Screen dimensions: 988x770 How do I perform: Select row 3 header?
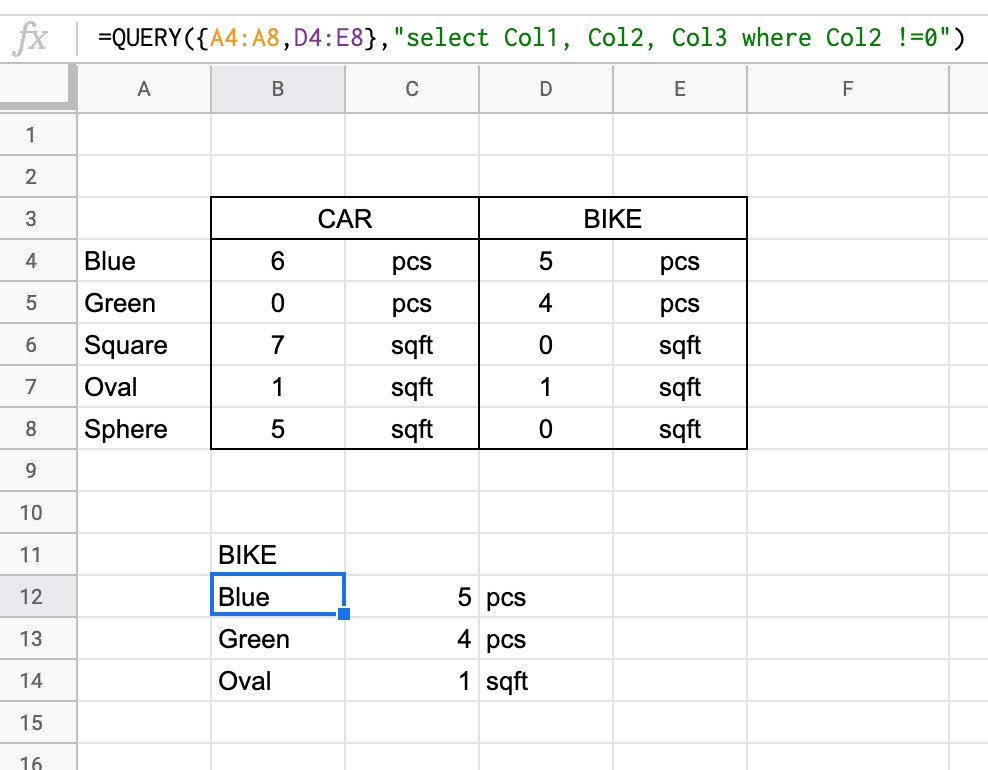point(38,218)
